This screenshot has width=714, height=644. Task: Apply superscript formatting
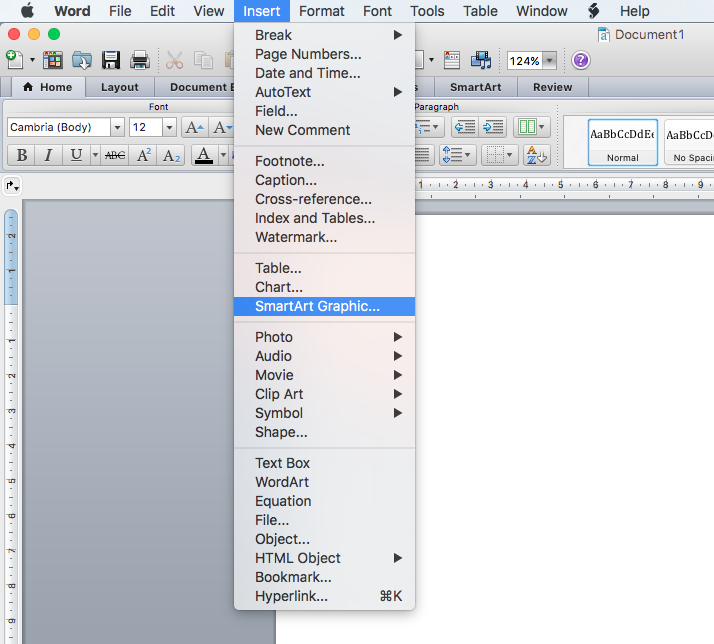pos(144,155)
